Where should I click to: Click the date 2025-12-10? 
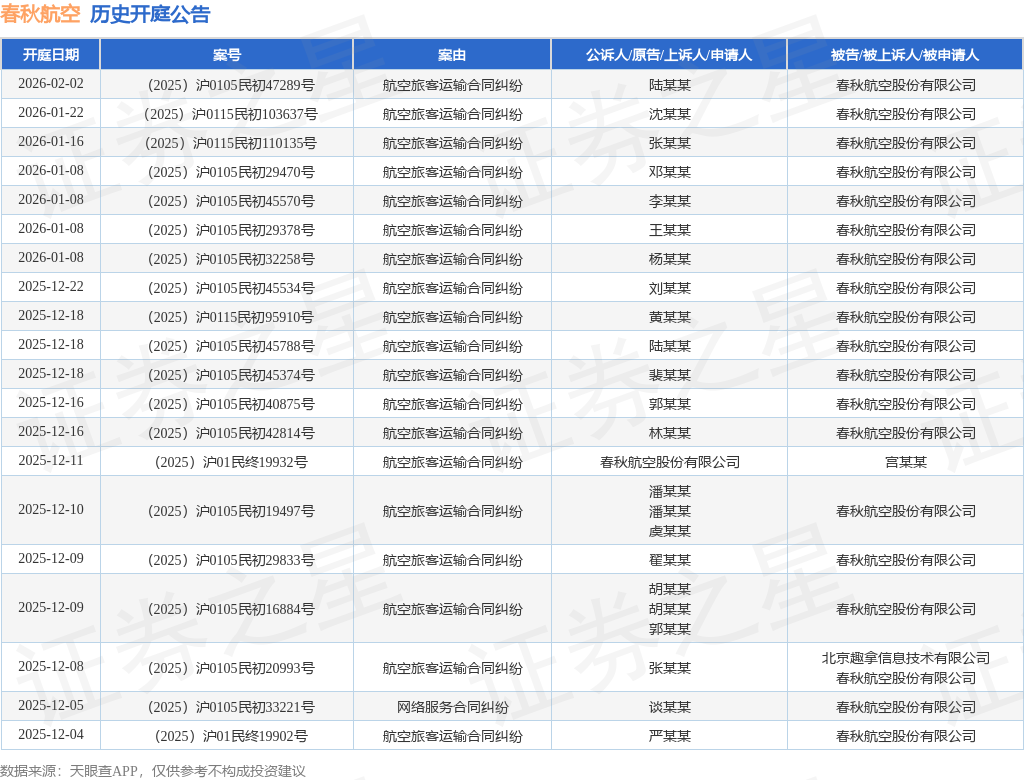pyautogui.click(x=51, y=510)
